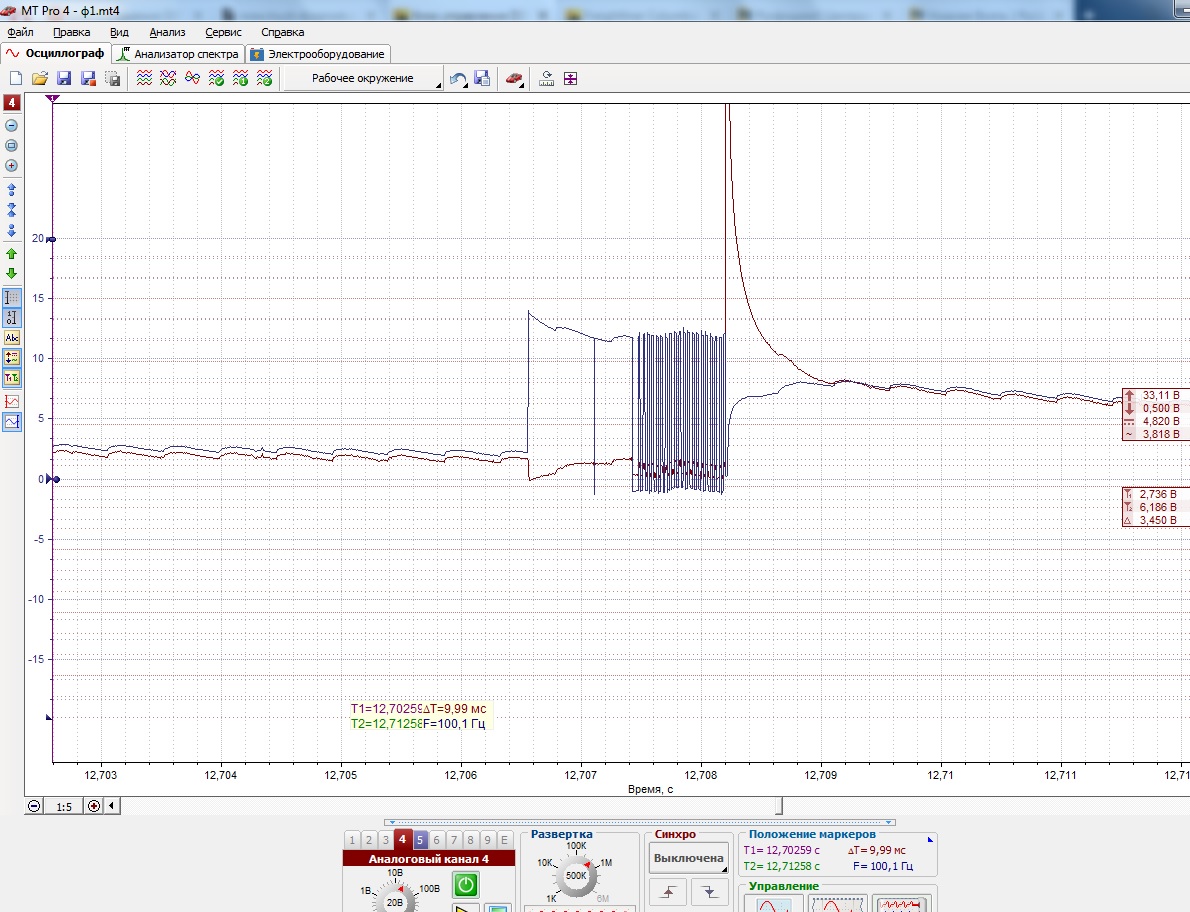The width and height of the screenshot is (1190, 912).
Task: Click the T1 T2 markers icon in the sidebar
Action: point(12,378)
